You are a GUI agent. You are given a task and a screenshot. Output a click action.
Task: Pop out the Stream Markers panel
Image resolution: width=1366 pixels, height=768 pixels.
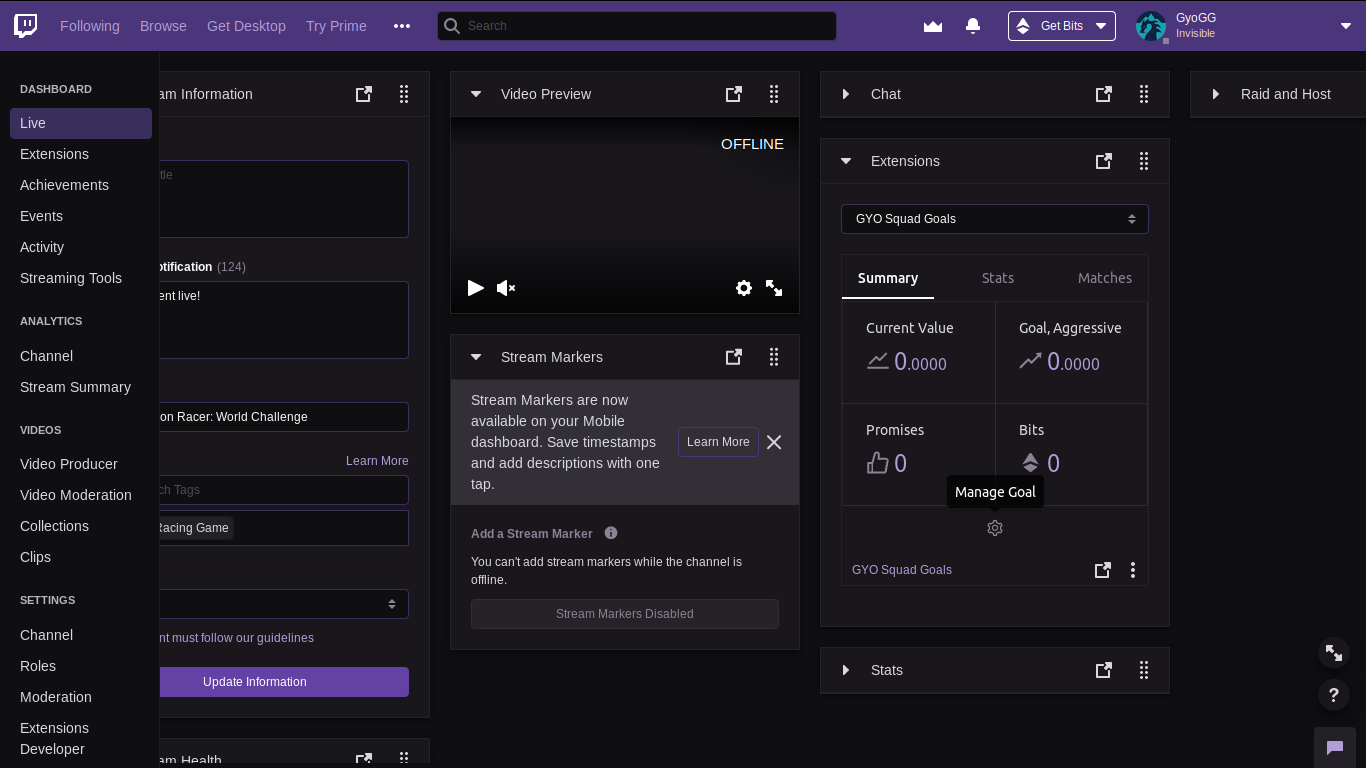tap(734, 357)
